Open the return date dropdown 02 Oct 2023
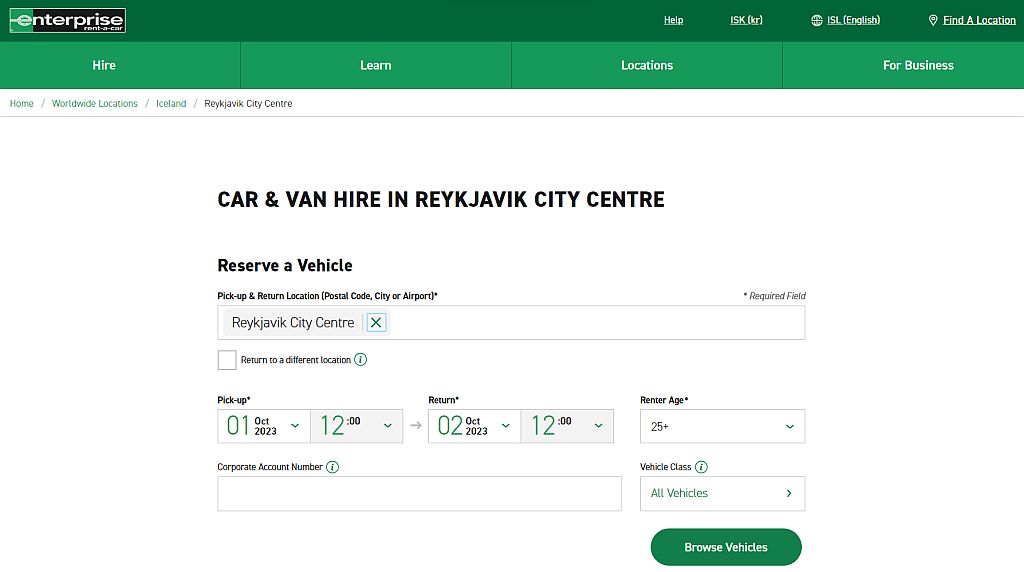The image size is (1024, 572). [x=474, y=426]
